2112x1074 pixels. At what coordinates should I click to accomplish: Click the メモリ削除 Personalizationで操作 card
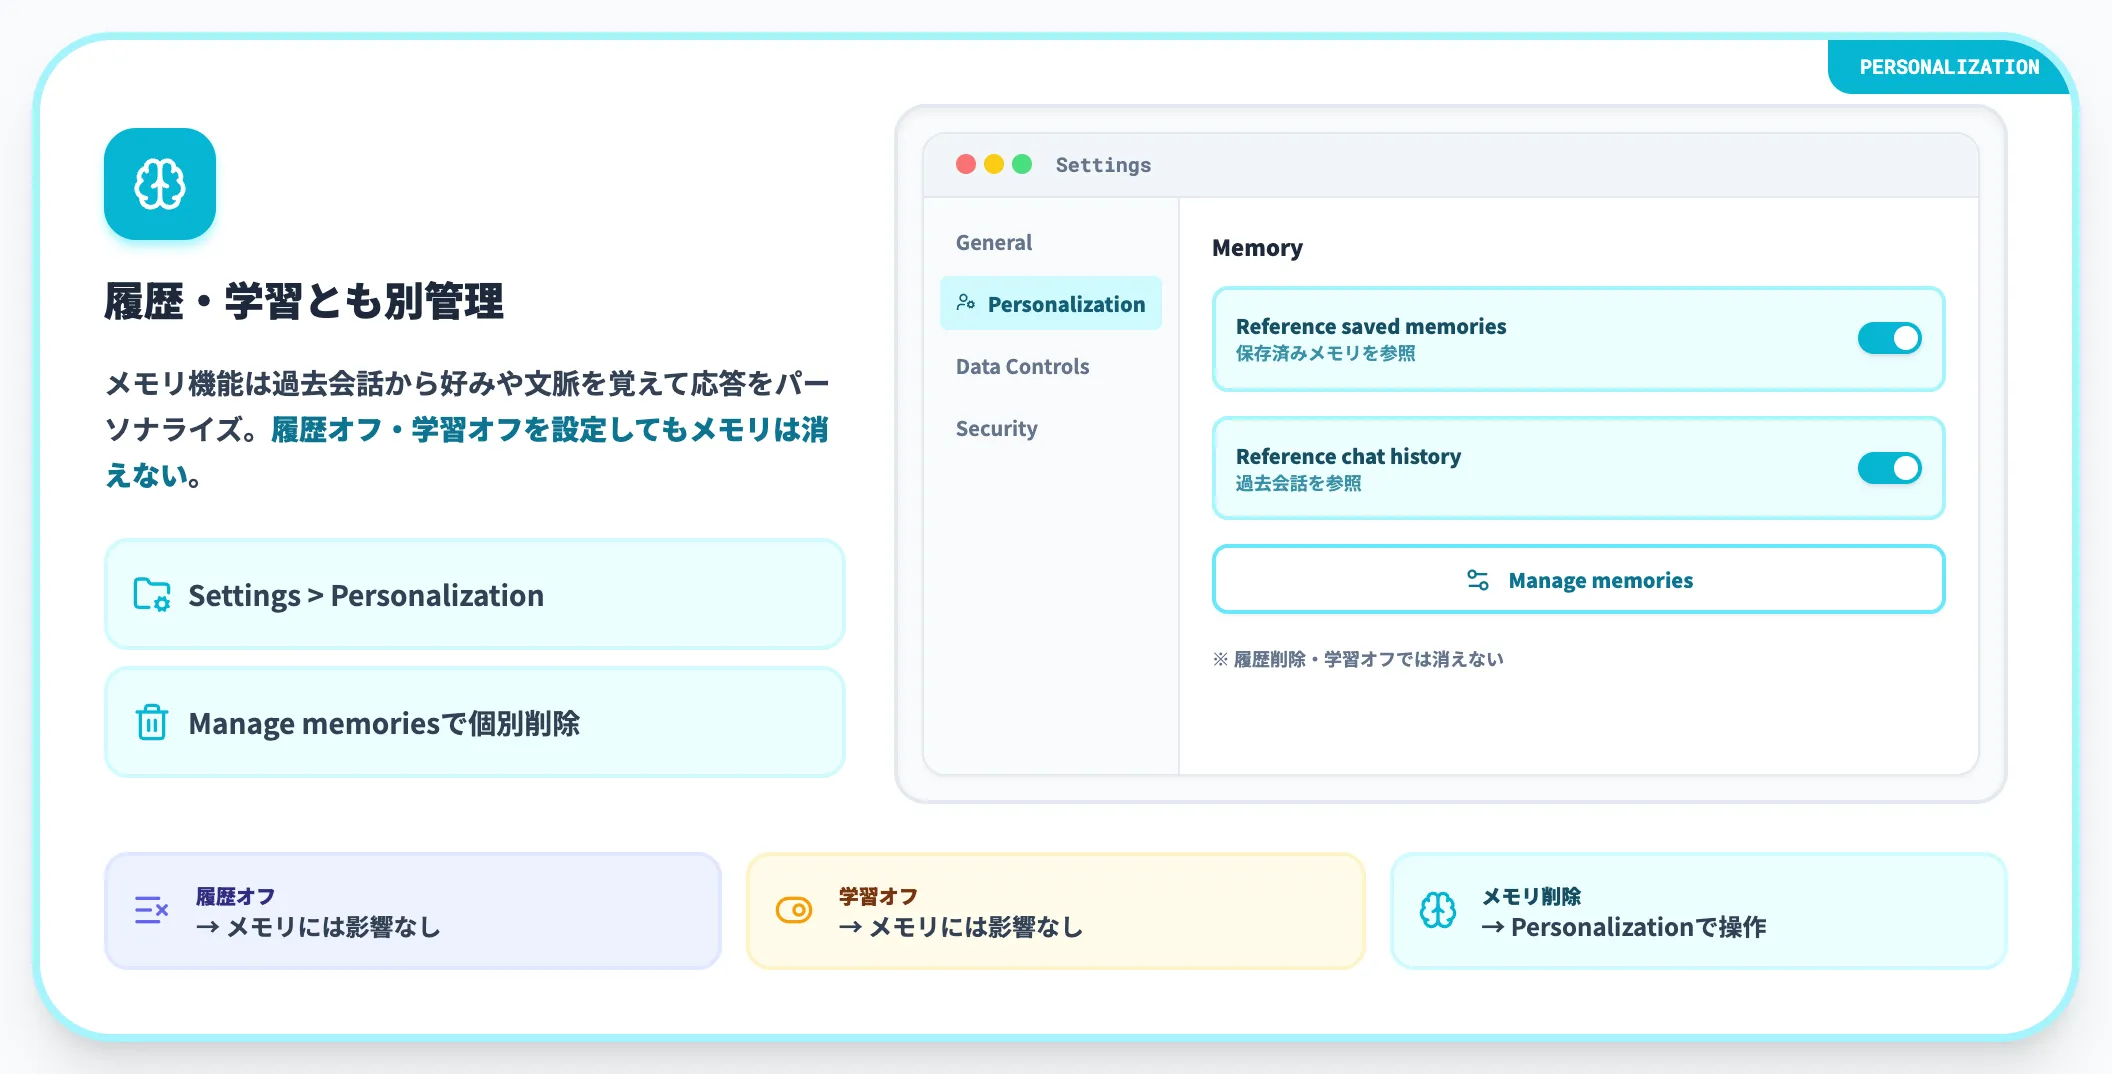(1698, 910)
